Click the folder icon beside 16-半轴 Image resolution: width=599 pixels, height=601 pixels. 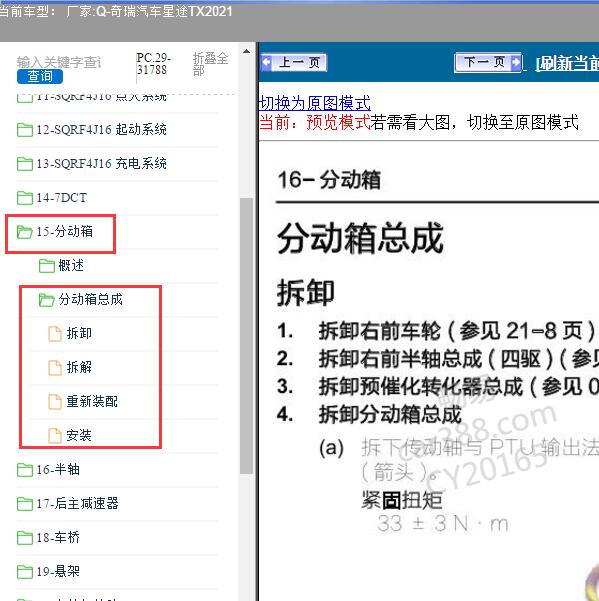click(25, 470)
